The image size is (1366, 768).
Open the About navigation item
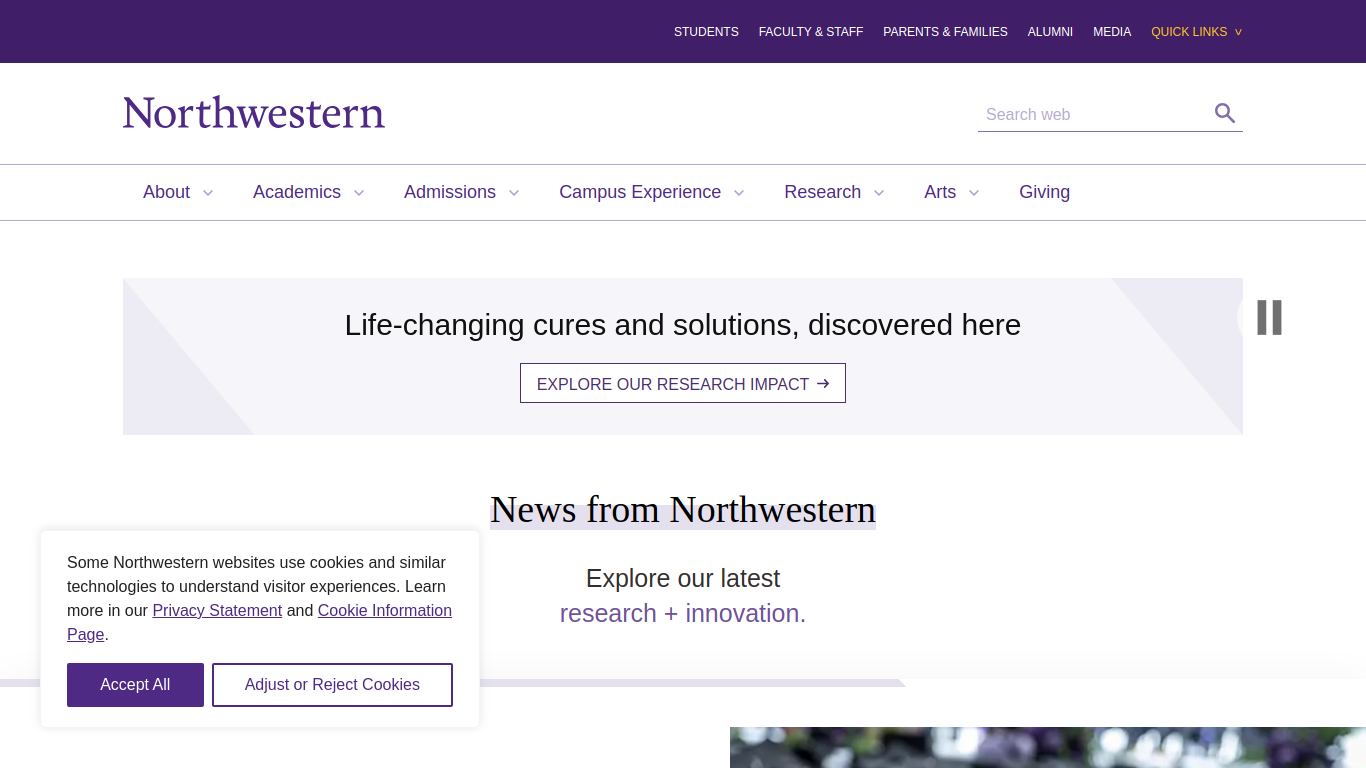pos(166,192)
